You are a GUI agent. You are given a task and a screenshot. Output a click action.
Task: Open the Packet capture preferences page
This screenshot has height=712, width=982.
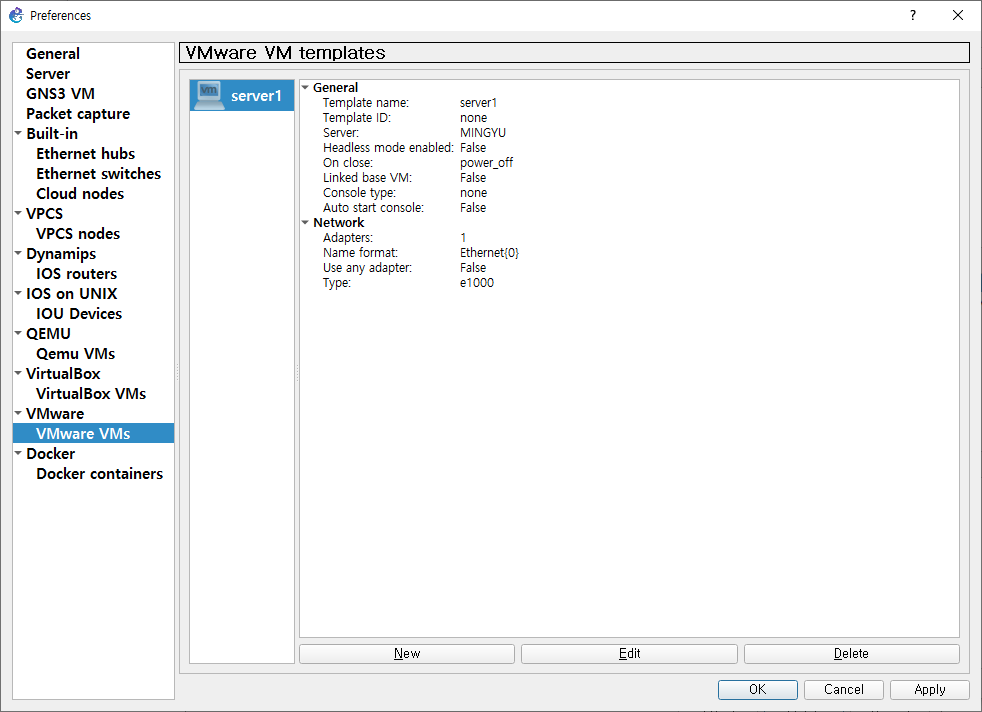pos(78,114)
